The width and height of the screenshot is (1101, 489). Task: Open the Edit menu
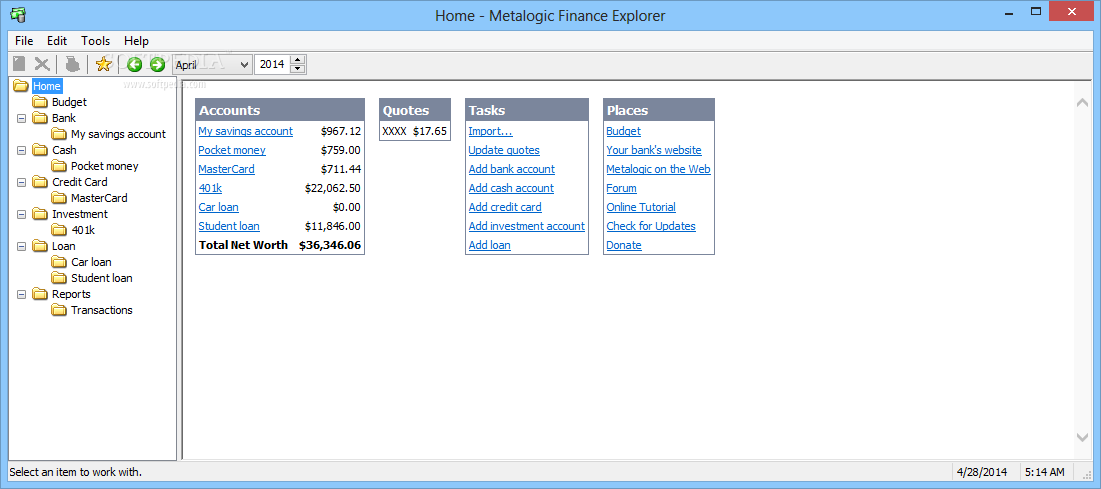coord(57,41)
